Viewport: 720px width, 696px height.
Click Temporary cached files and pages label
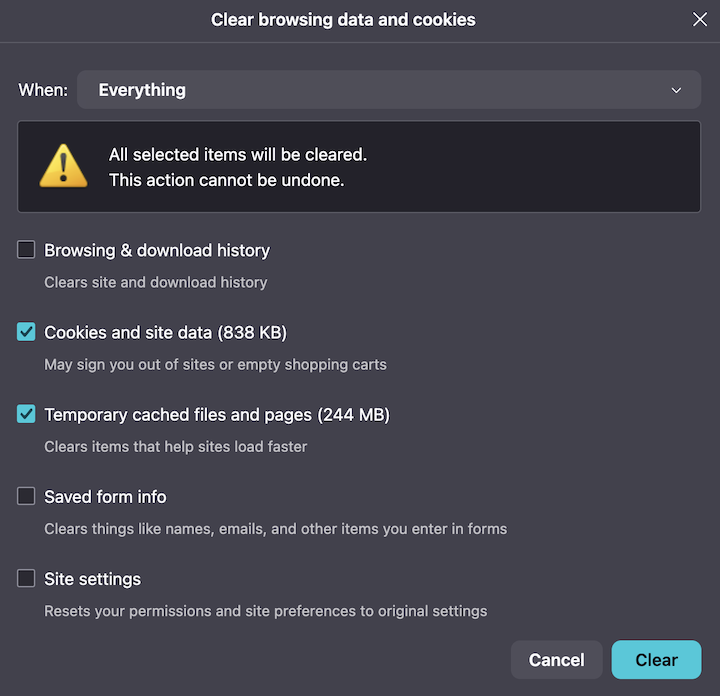coord(217,415)
